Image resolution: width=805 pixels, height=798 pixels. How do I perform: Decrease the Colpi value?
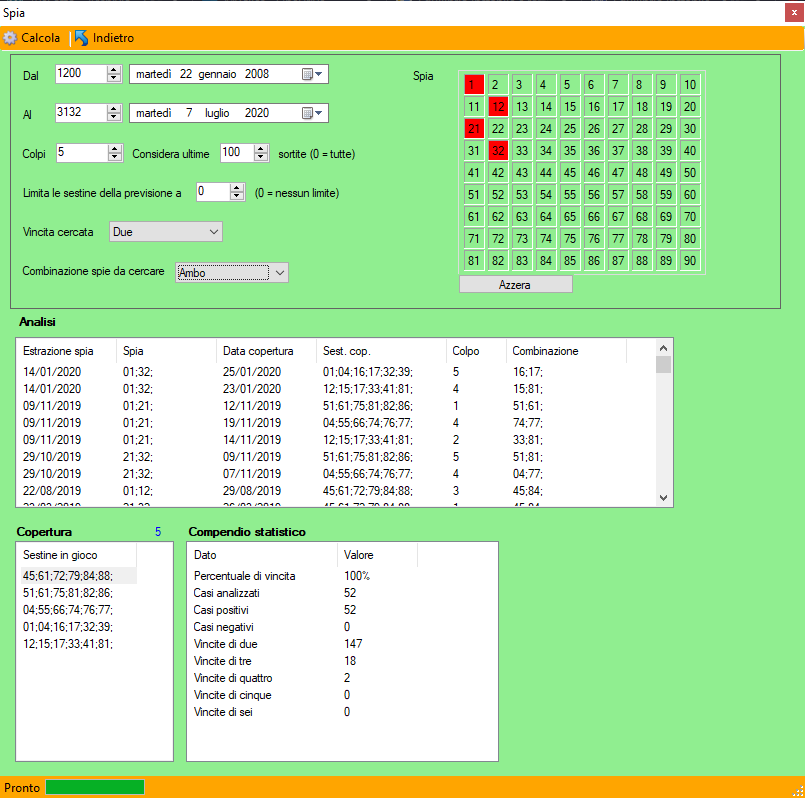pyautogui.click(x=115, y=157)
